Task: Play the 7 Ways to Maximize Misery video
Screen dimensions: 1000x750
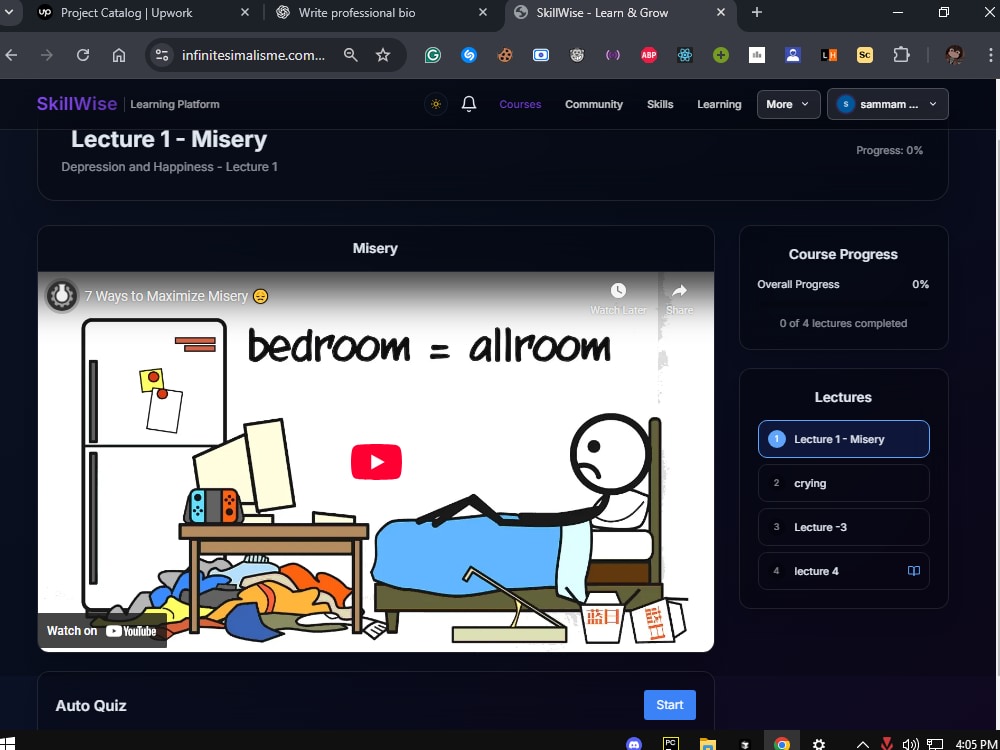Action: pyautogui.click(x=376, y=462)
